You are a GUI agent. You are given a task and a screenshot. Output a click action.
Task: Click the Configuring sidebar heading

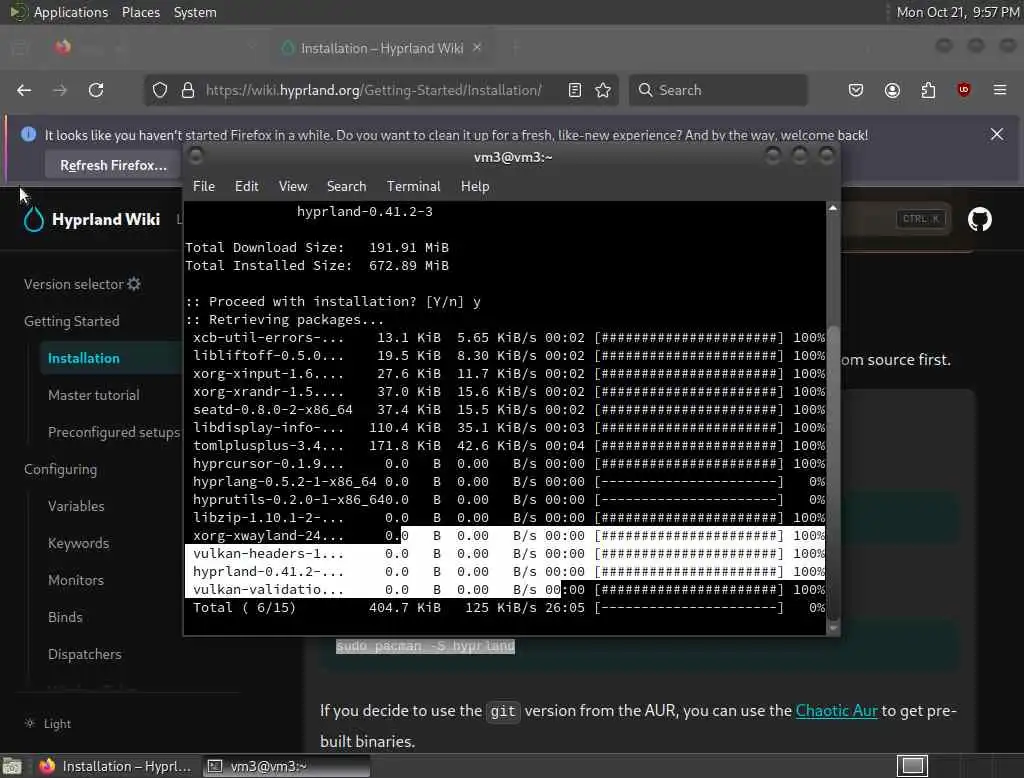pyautogui.click(x=61, y=470)
